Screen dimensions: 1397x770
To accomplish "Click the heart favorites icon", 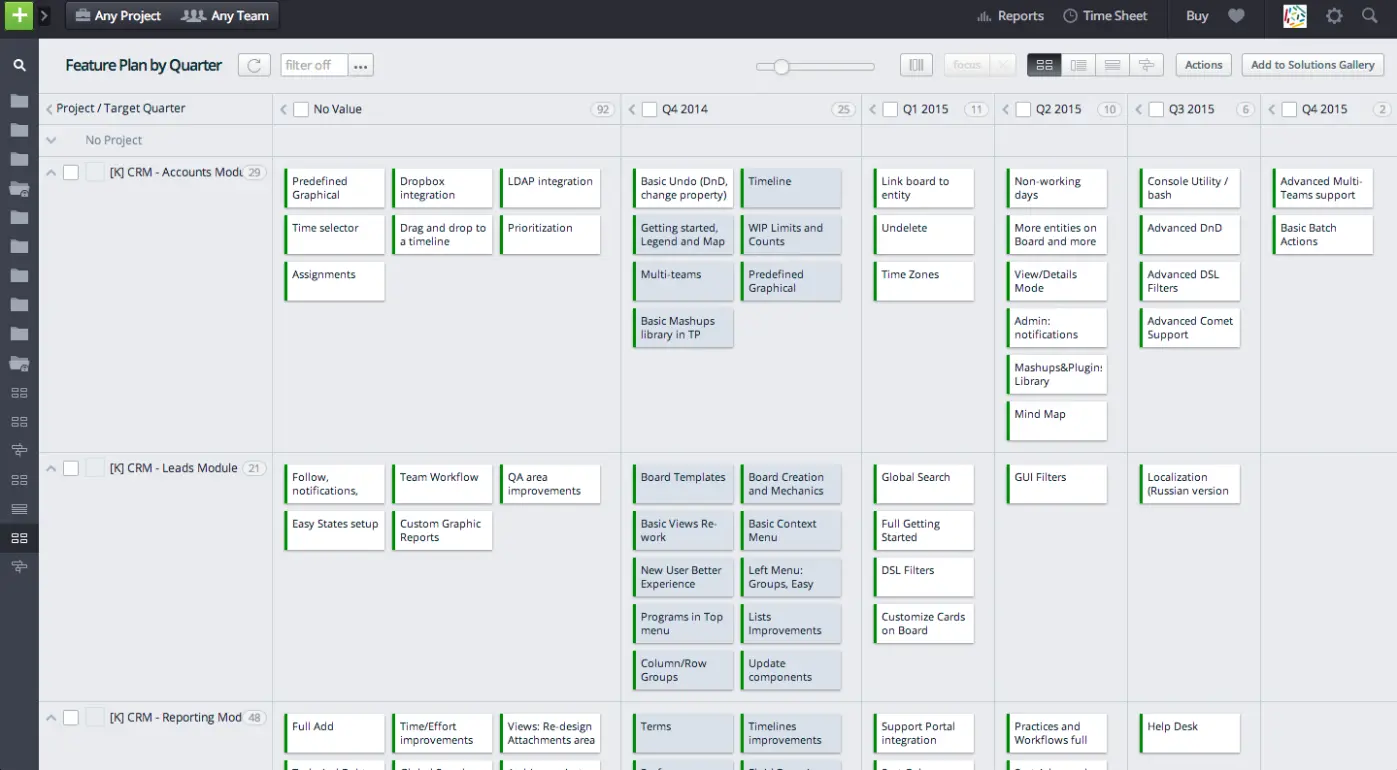I will [1237, 16].
